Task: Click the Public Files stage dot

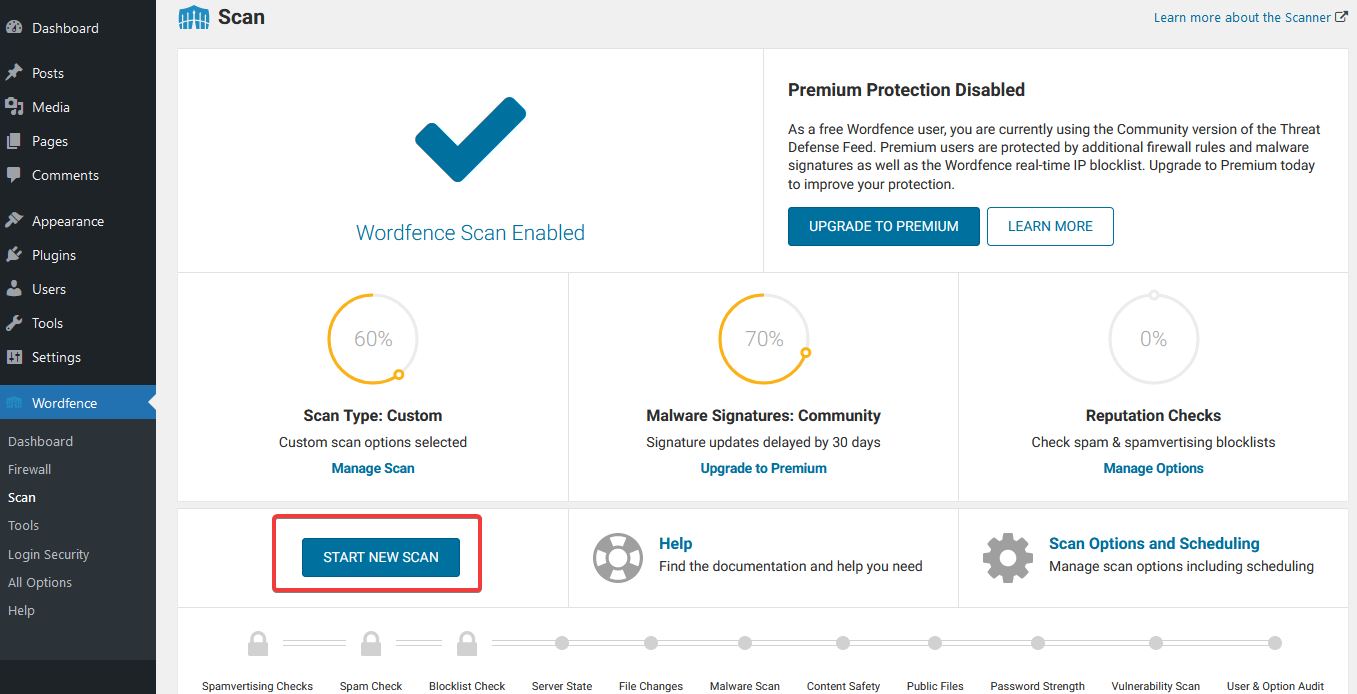Action: 935,643
